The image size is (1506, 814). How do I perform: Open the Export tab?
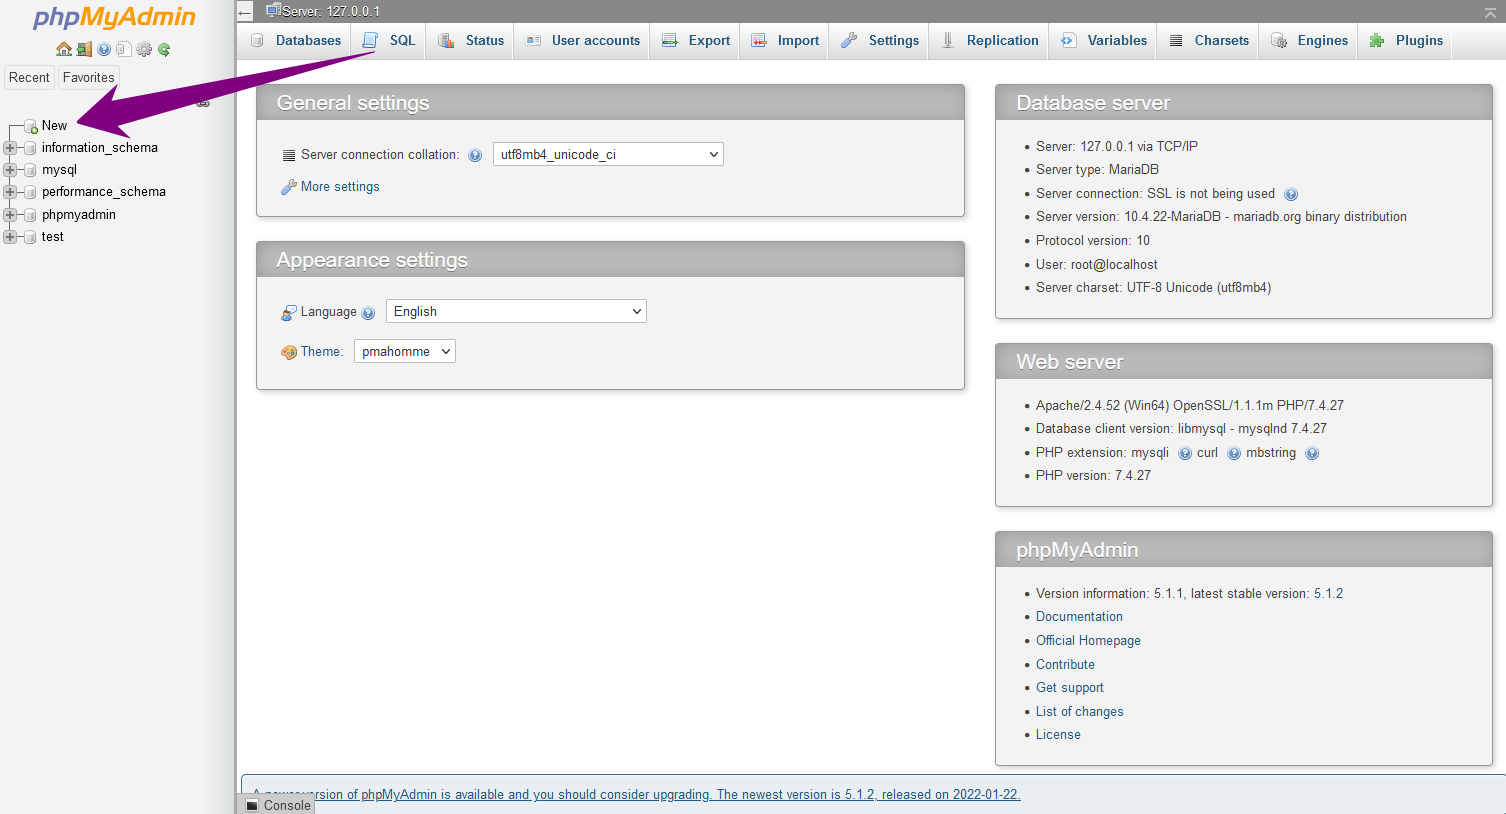click(696, 41)
